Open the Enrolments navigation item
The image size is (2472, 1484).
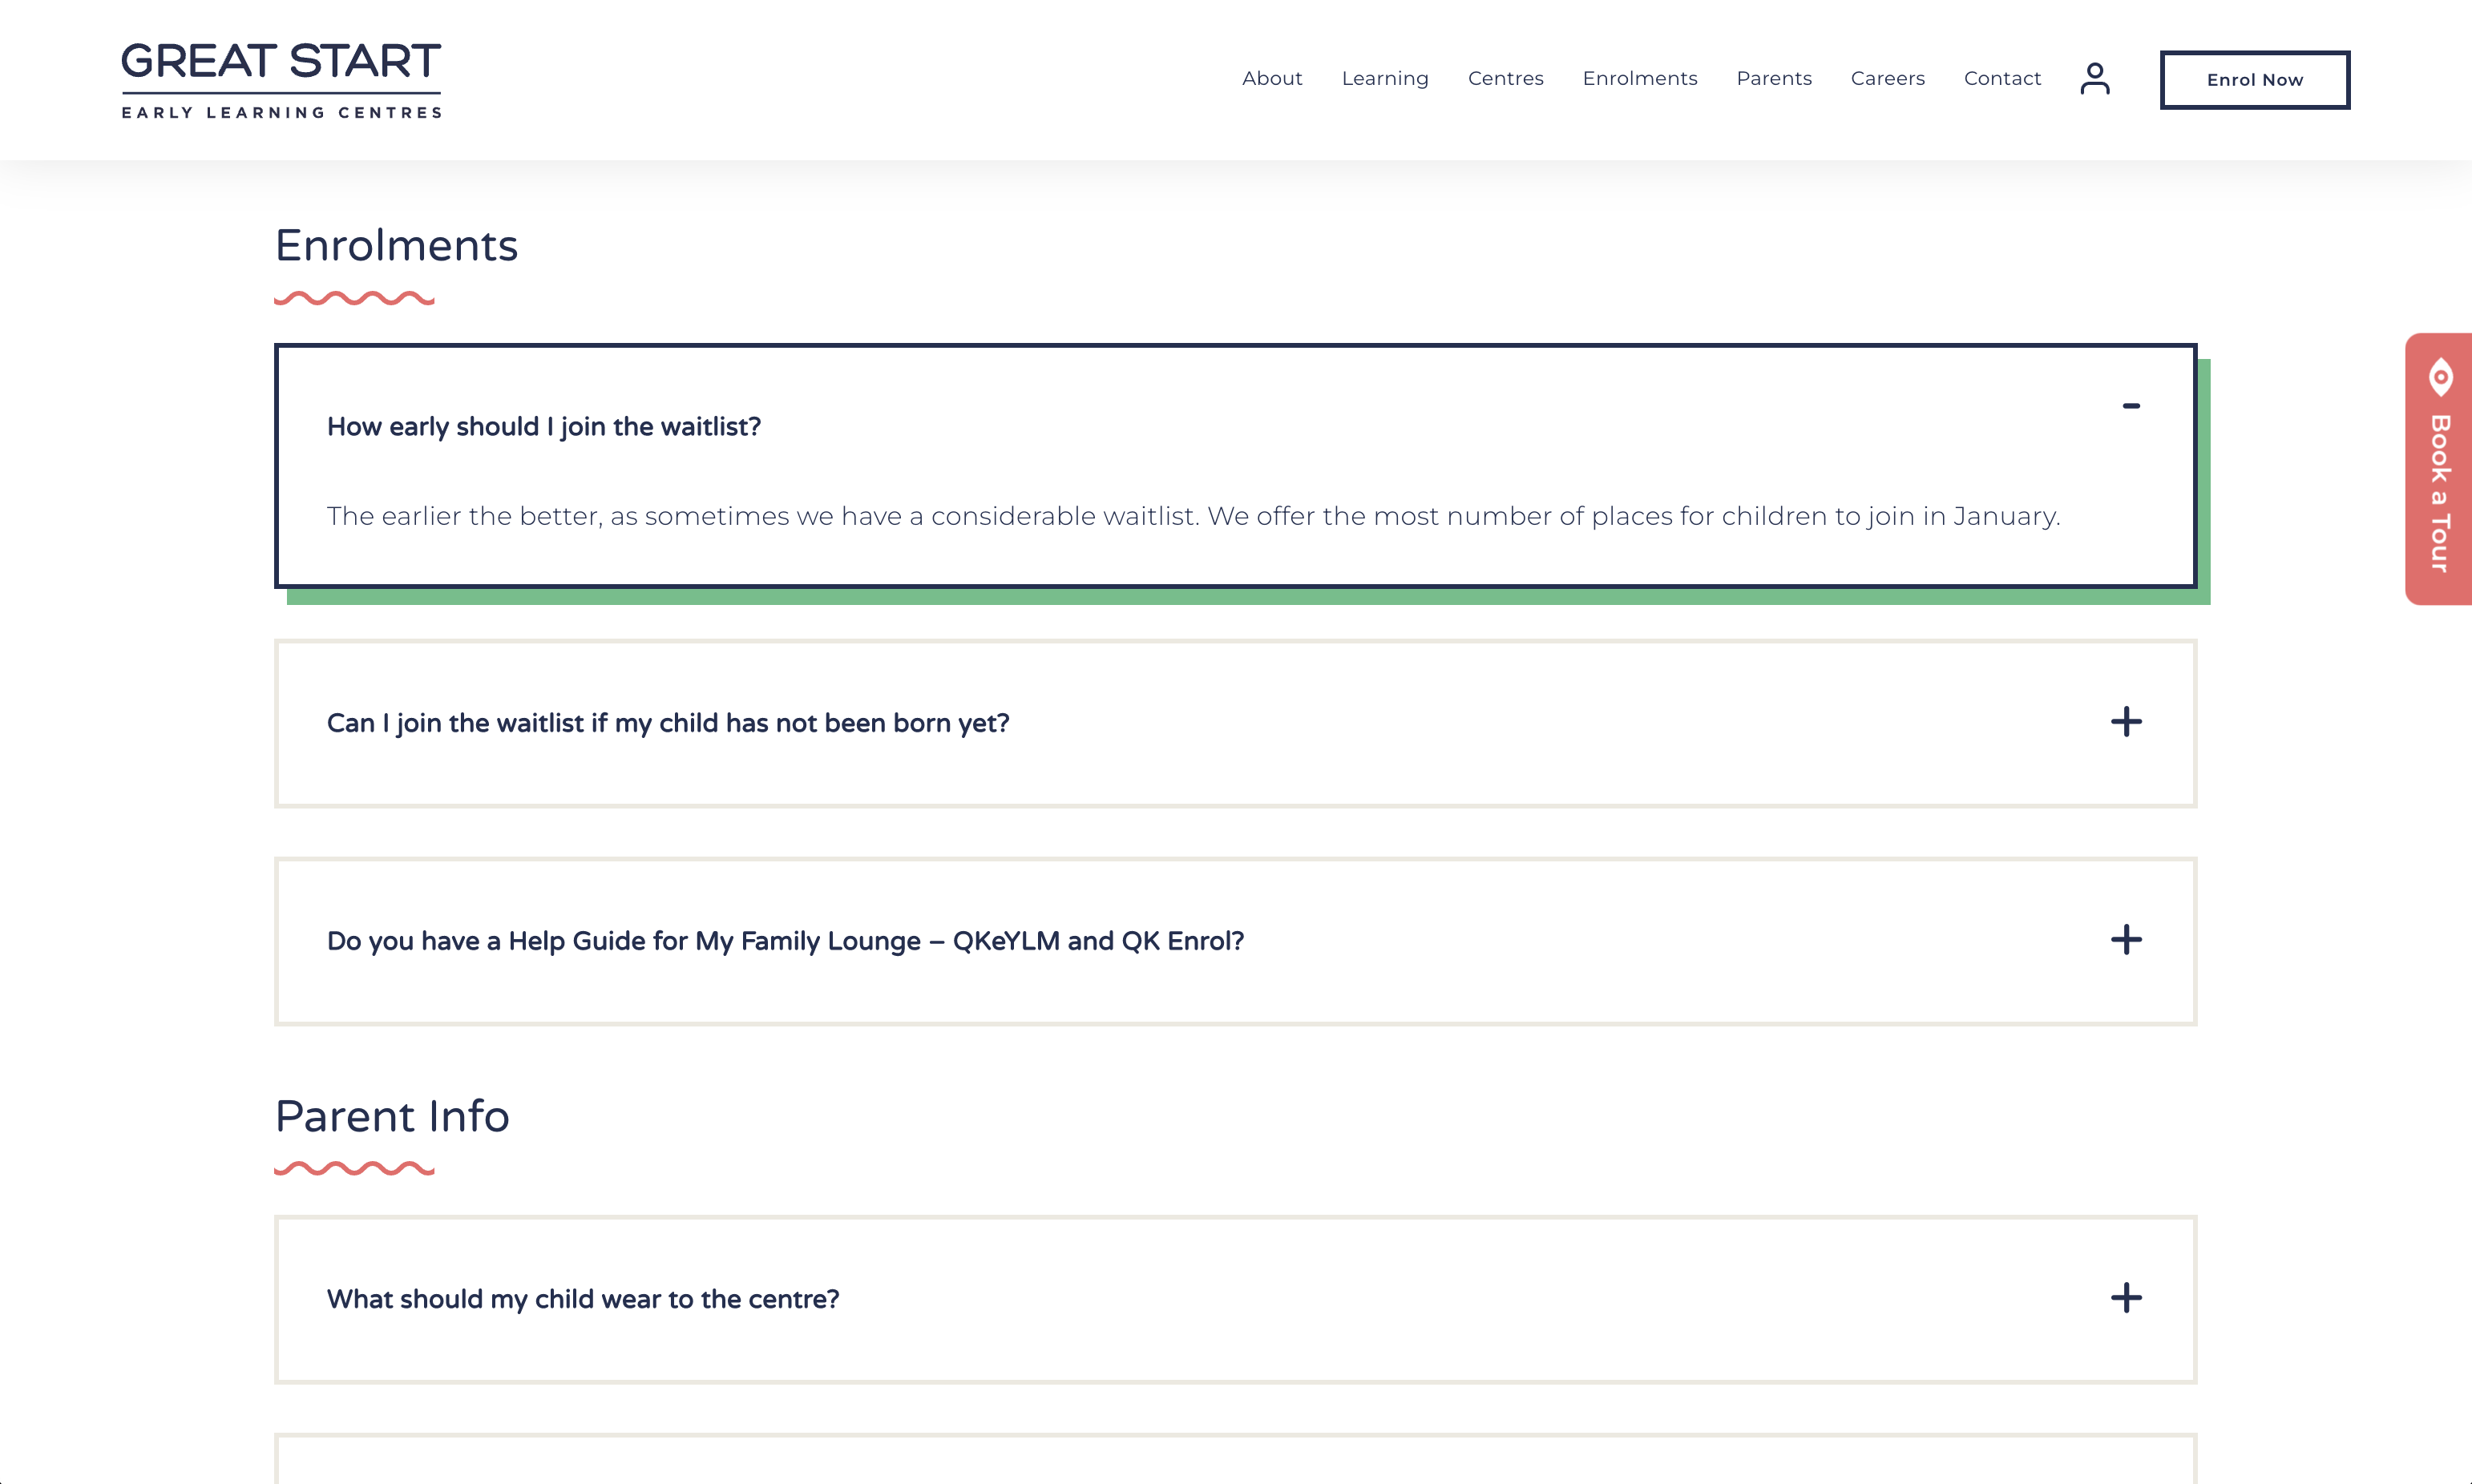[1639, 78]
